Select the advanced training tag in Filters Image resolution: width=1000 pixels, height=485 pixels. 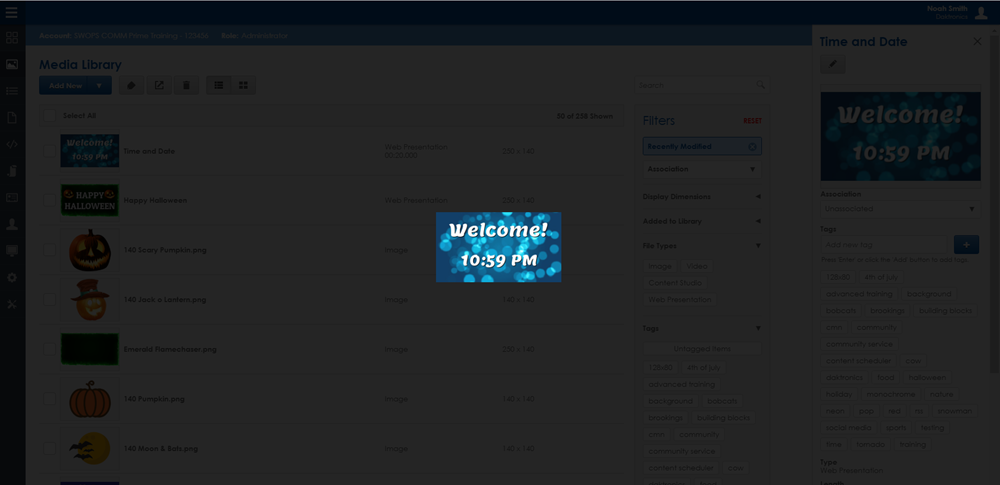[682, 384]
